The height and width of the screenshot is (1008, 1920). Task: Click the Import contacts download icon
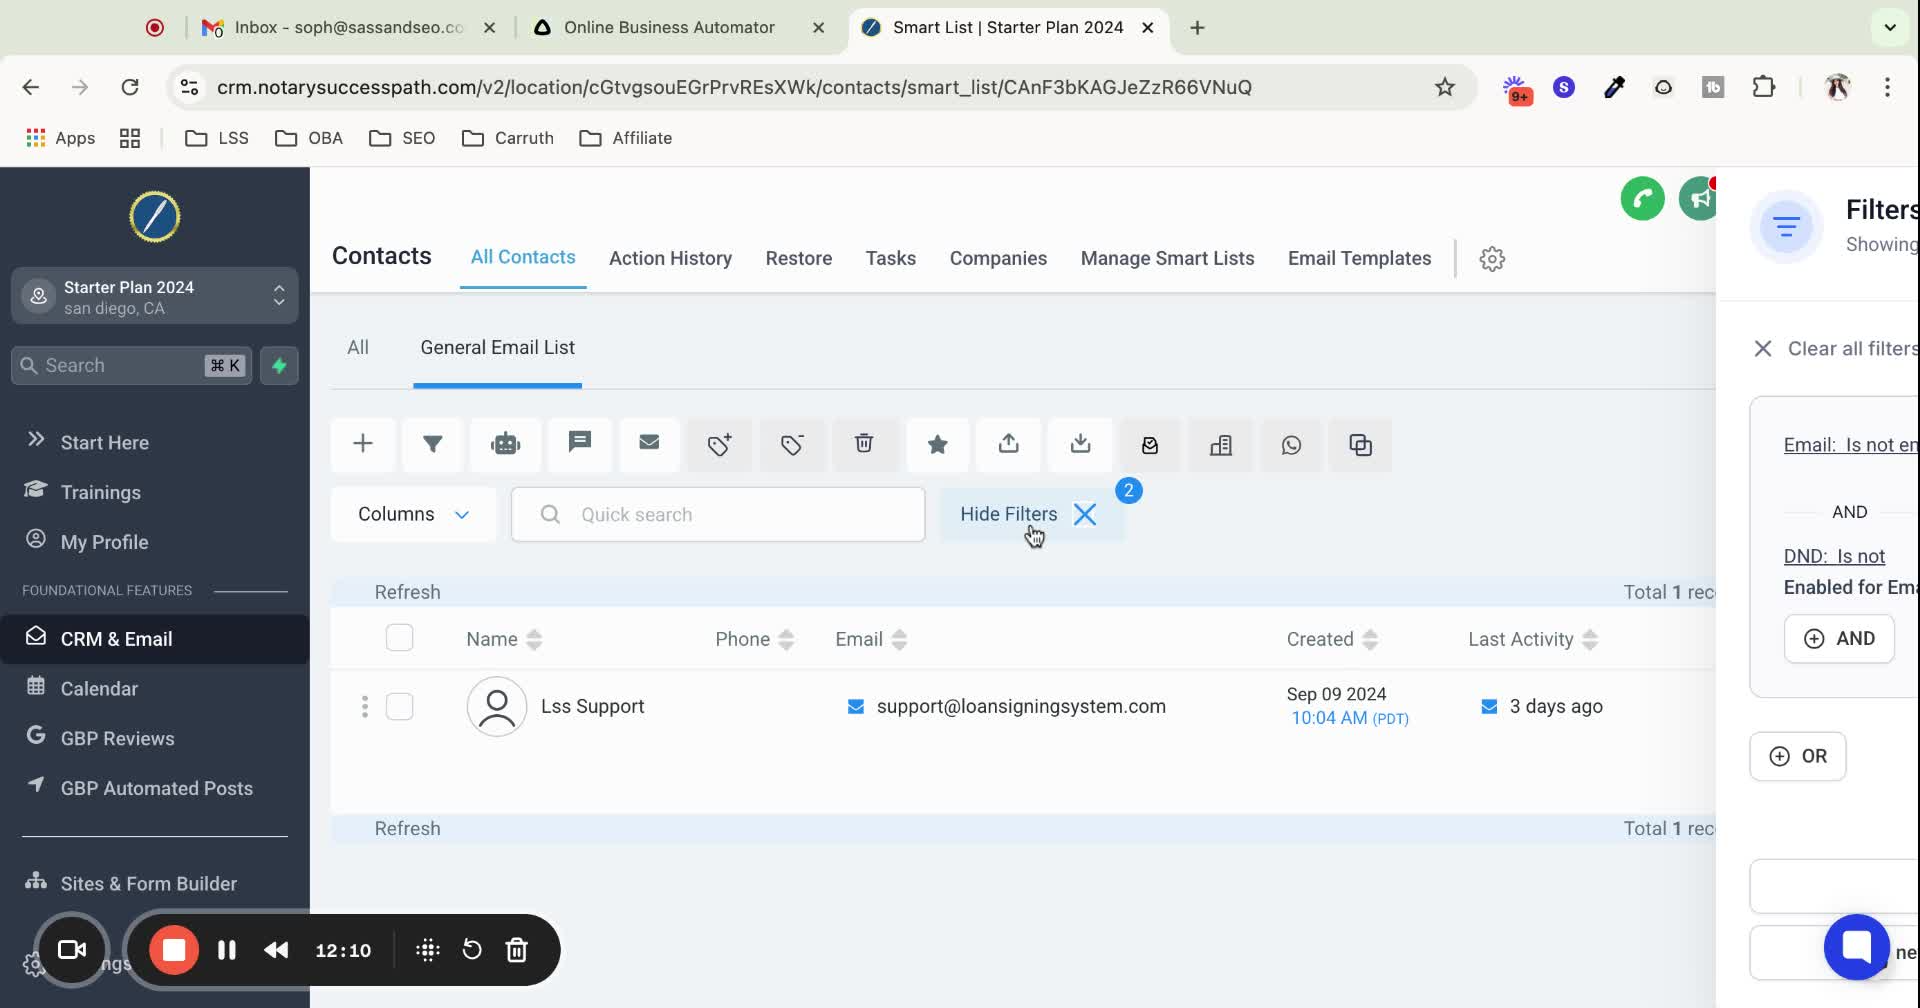pyautogui.click(x=1080, y=444)
